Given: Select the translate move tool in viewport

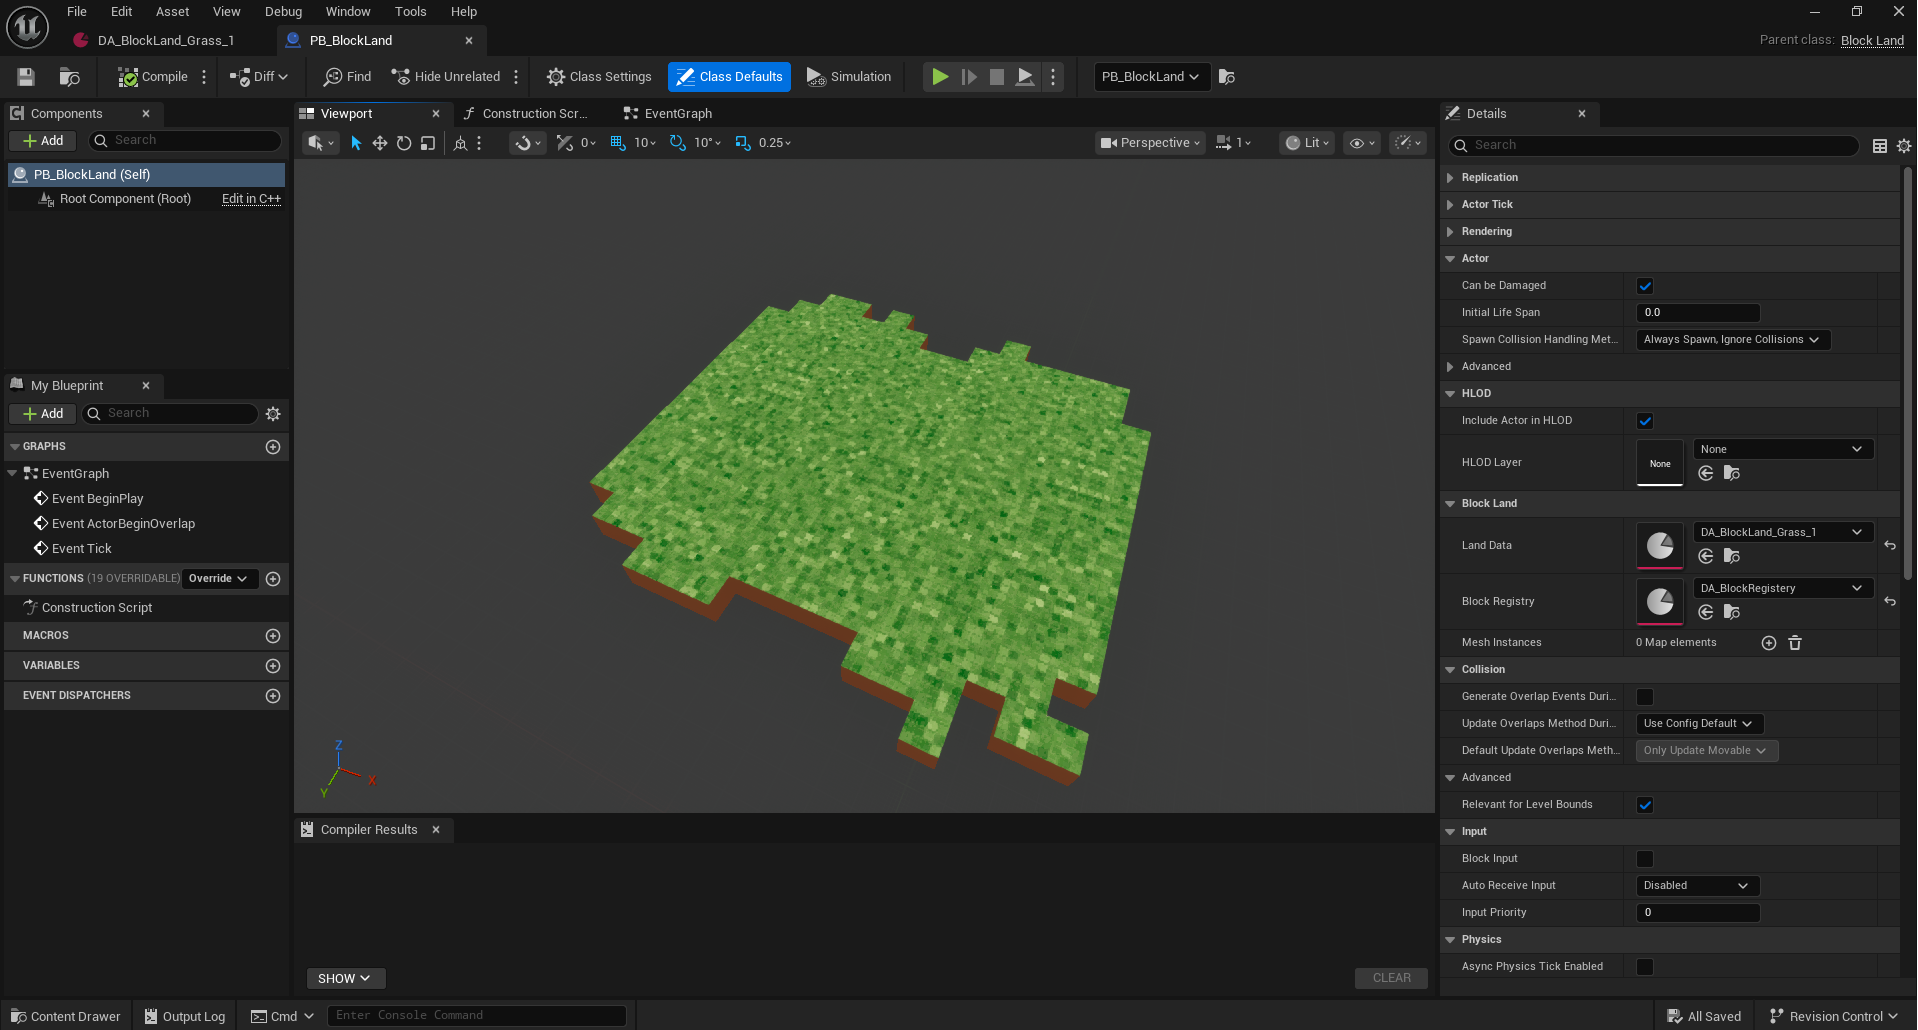Looking at the screenshot, I should click(380, 143).
